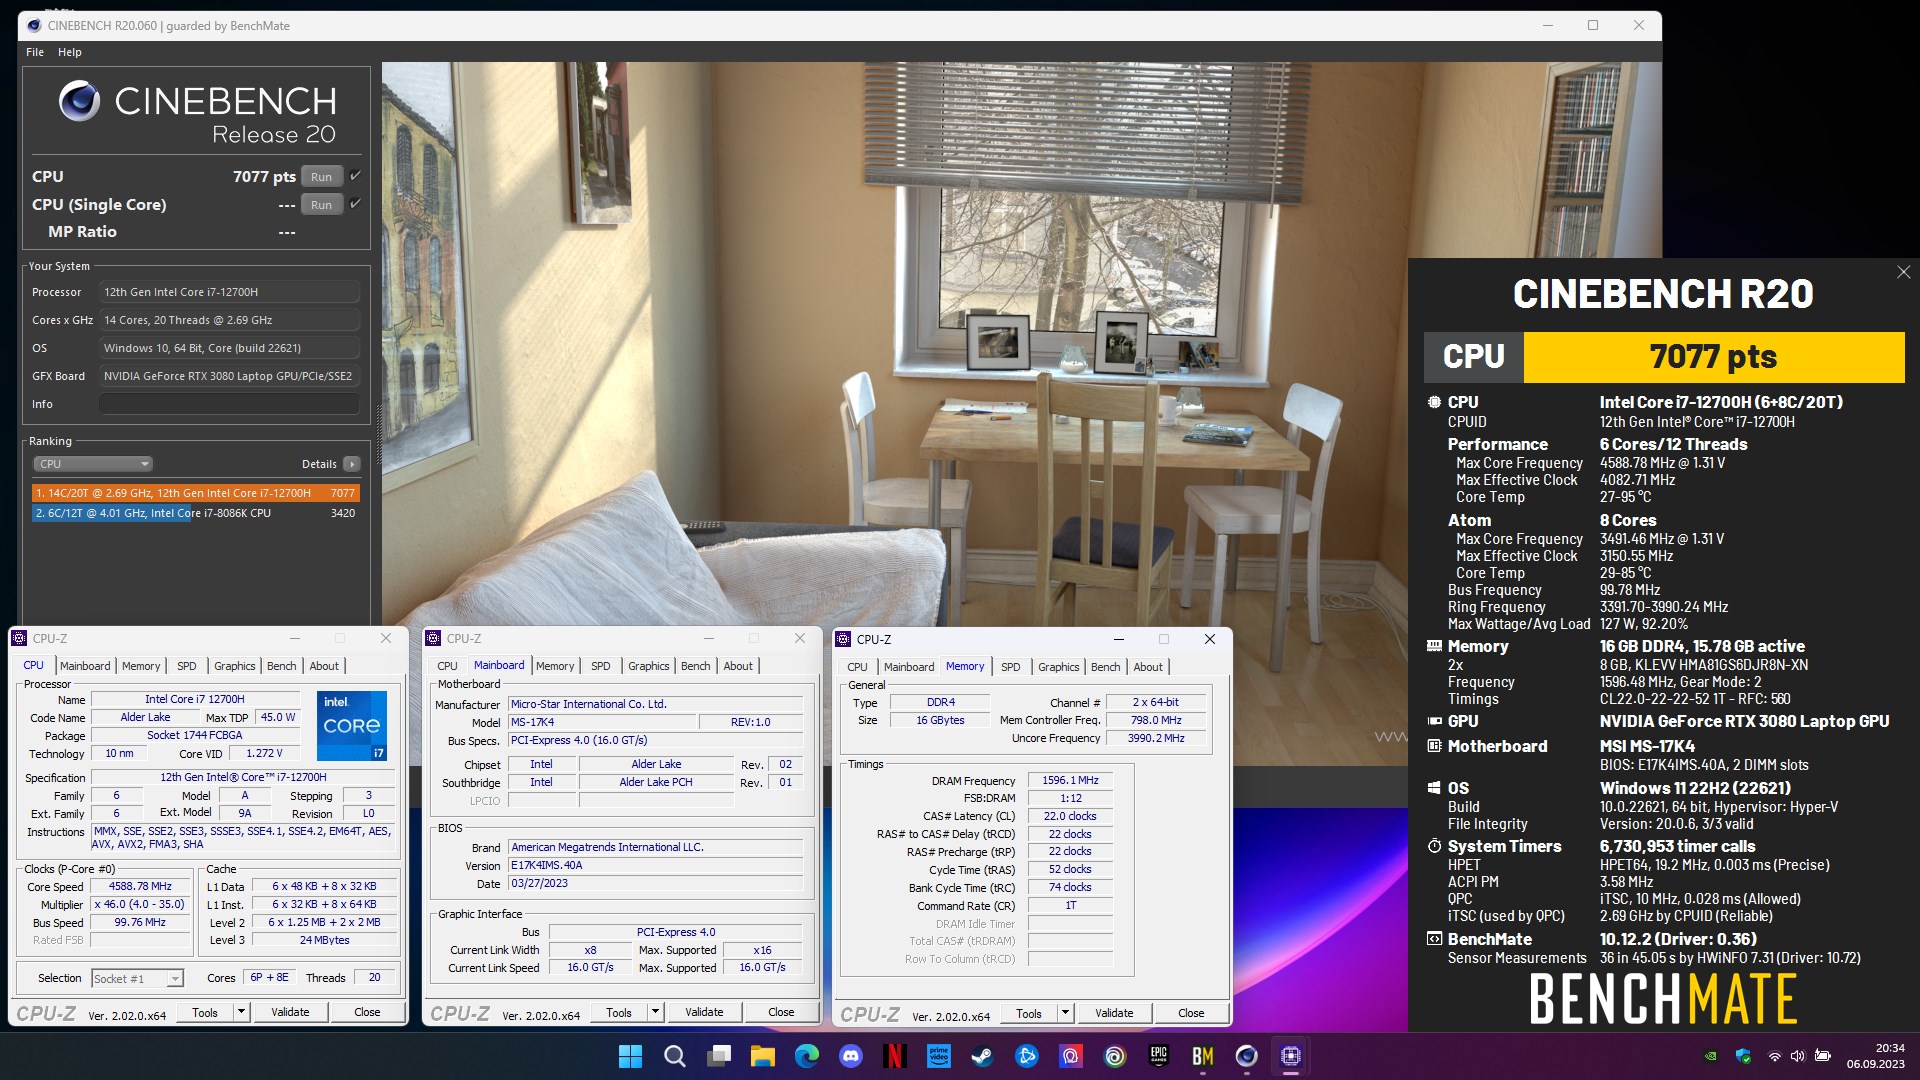Image resolution: width=1920 pixels, height=1080 pixels.
Task: Open SPD tab in second CPU-Z window
Action: coord(600,666)
